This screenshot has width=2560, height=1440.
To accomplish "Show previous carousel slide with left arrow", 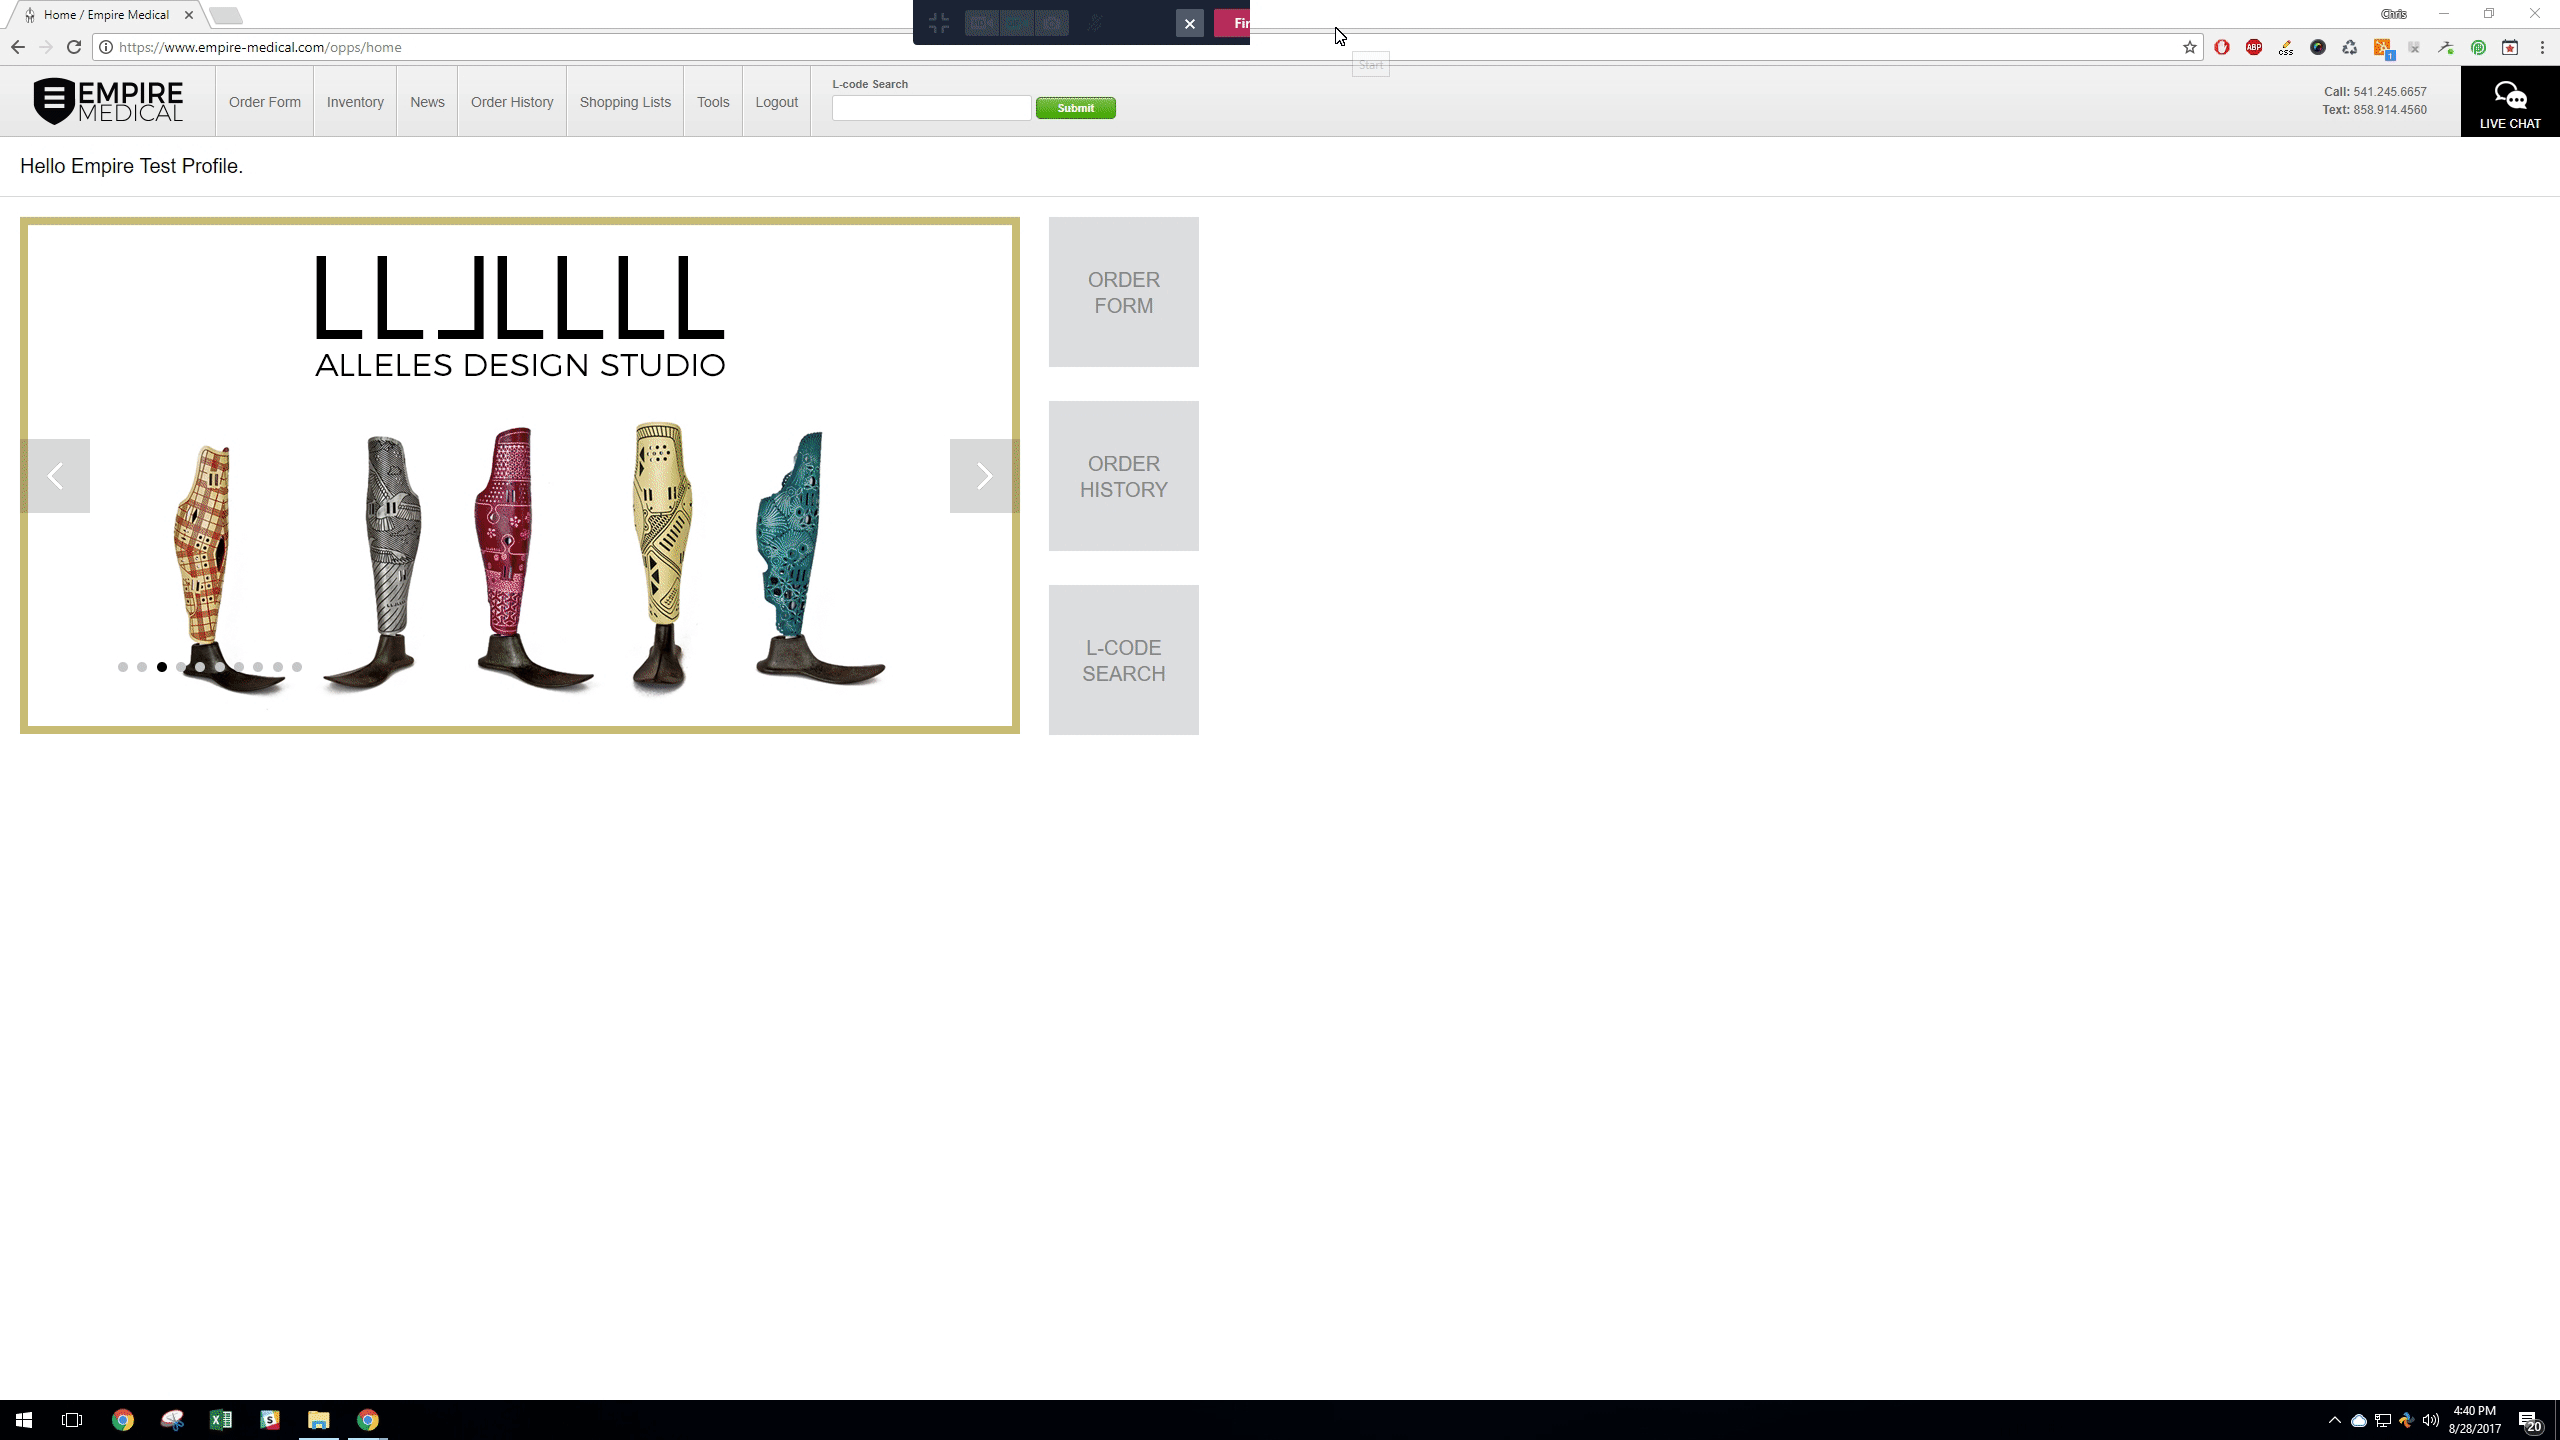I will tap(55, 476).
